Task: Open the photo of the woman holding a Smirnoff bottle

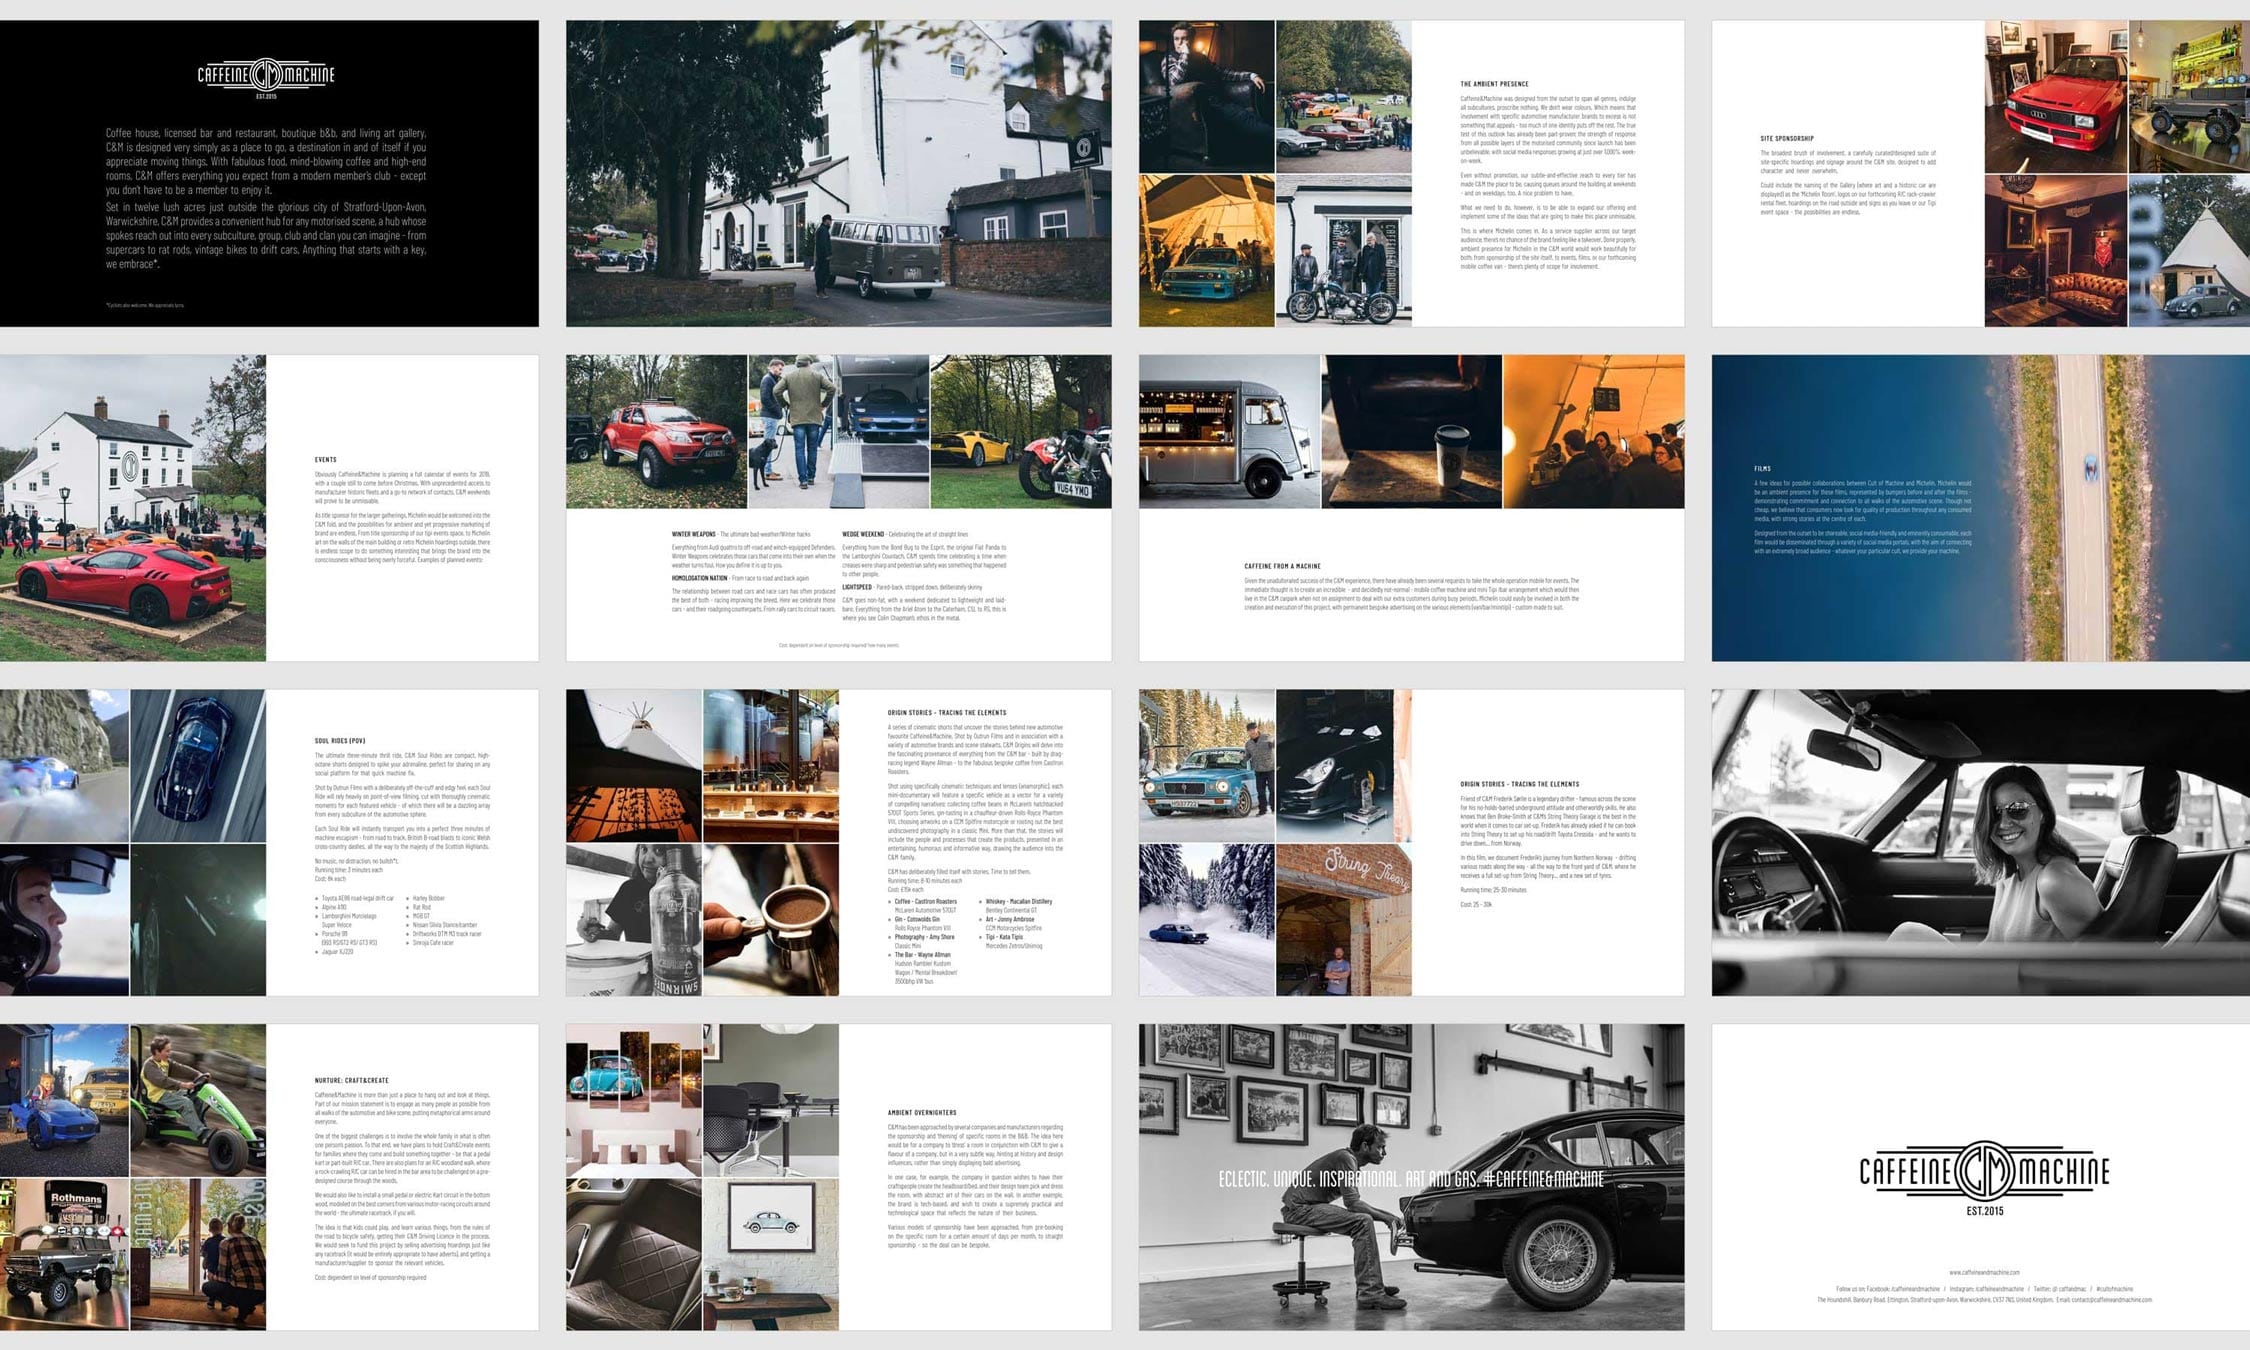Action: (x=634, y=920)
